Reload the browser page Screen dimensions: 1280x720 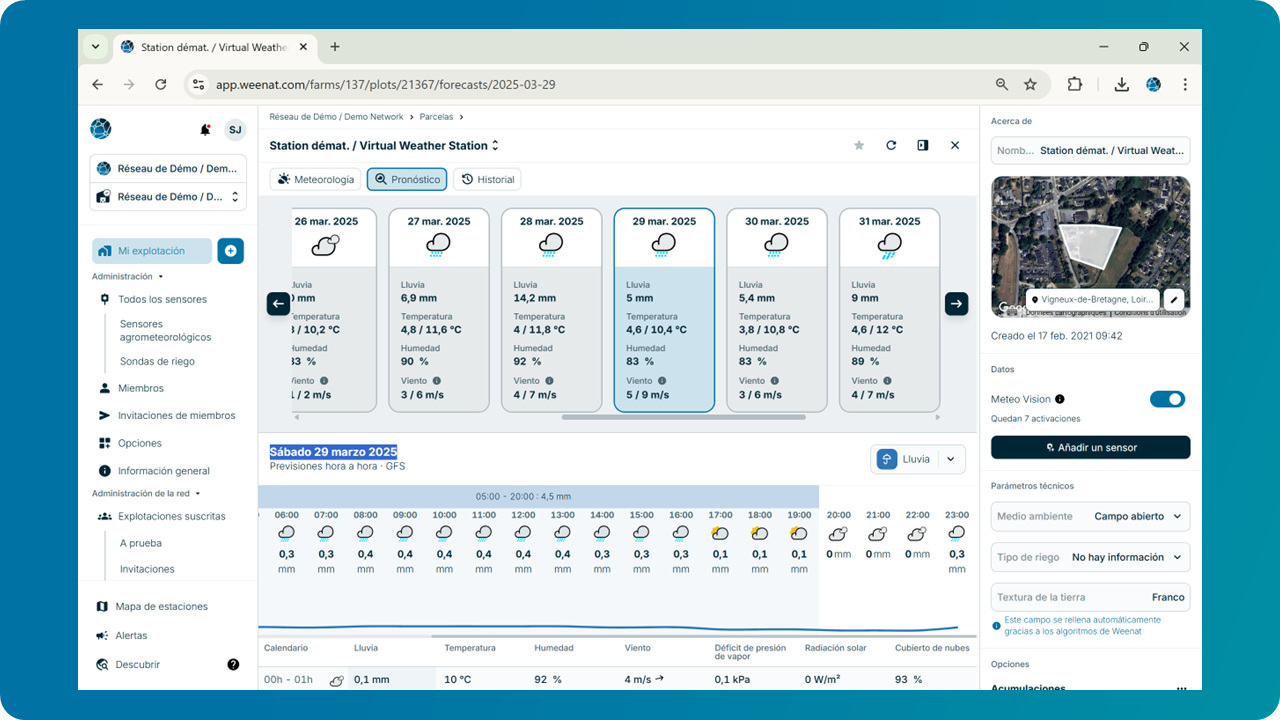[x=160, y=85]
